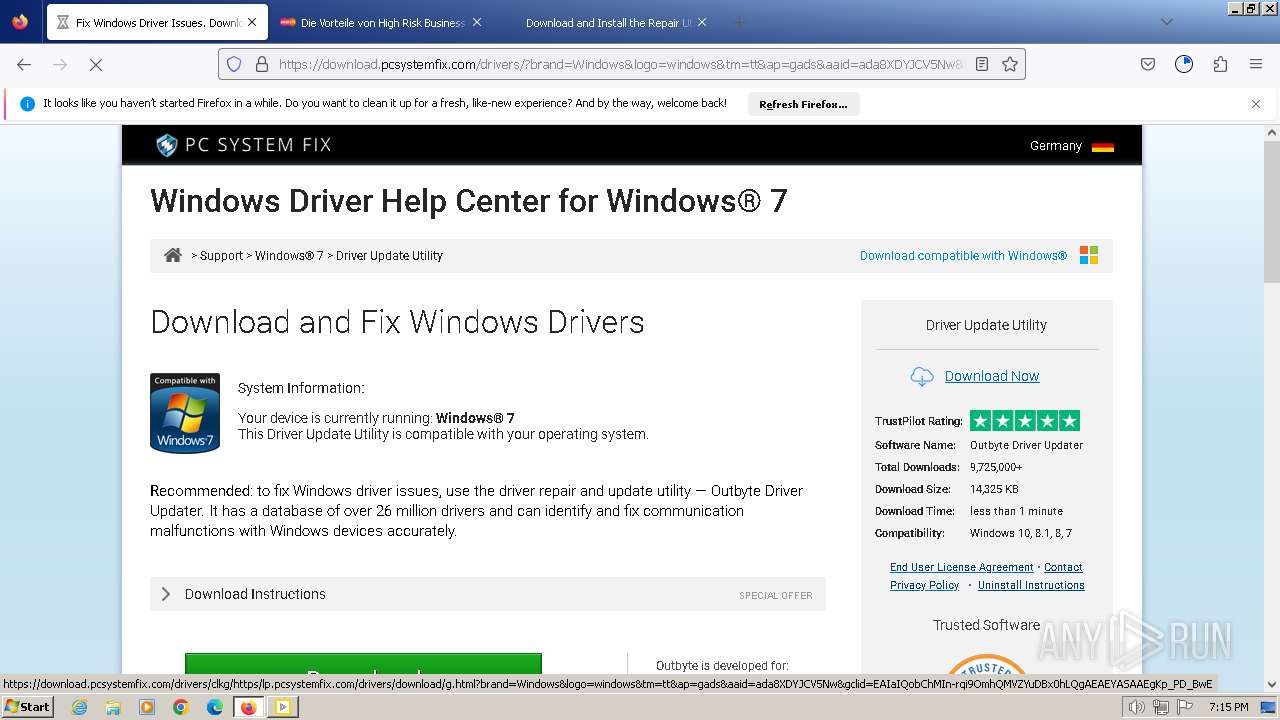
Task: Open the Contact link
Action: click(1063, 567)
